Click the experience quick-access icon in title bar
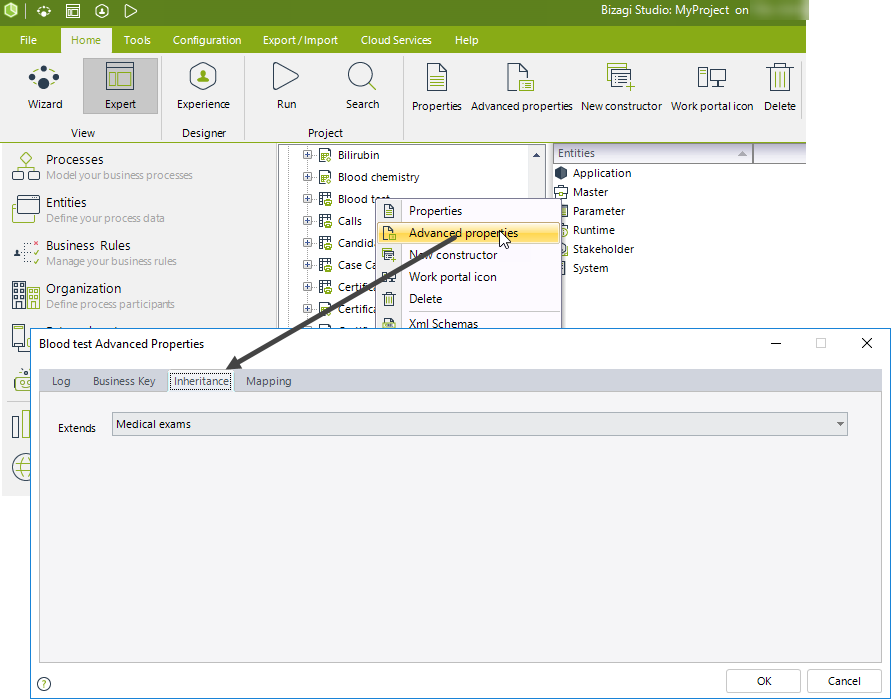The width and height of the screenshot is (891, 699). pyautogui.click(x=102, y=11)
